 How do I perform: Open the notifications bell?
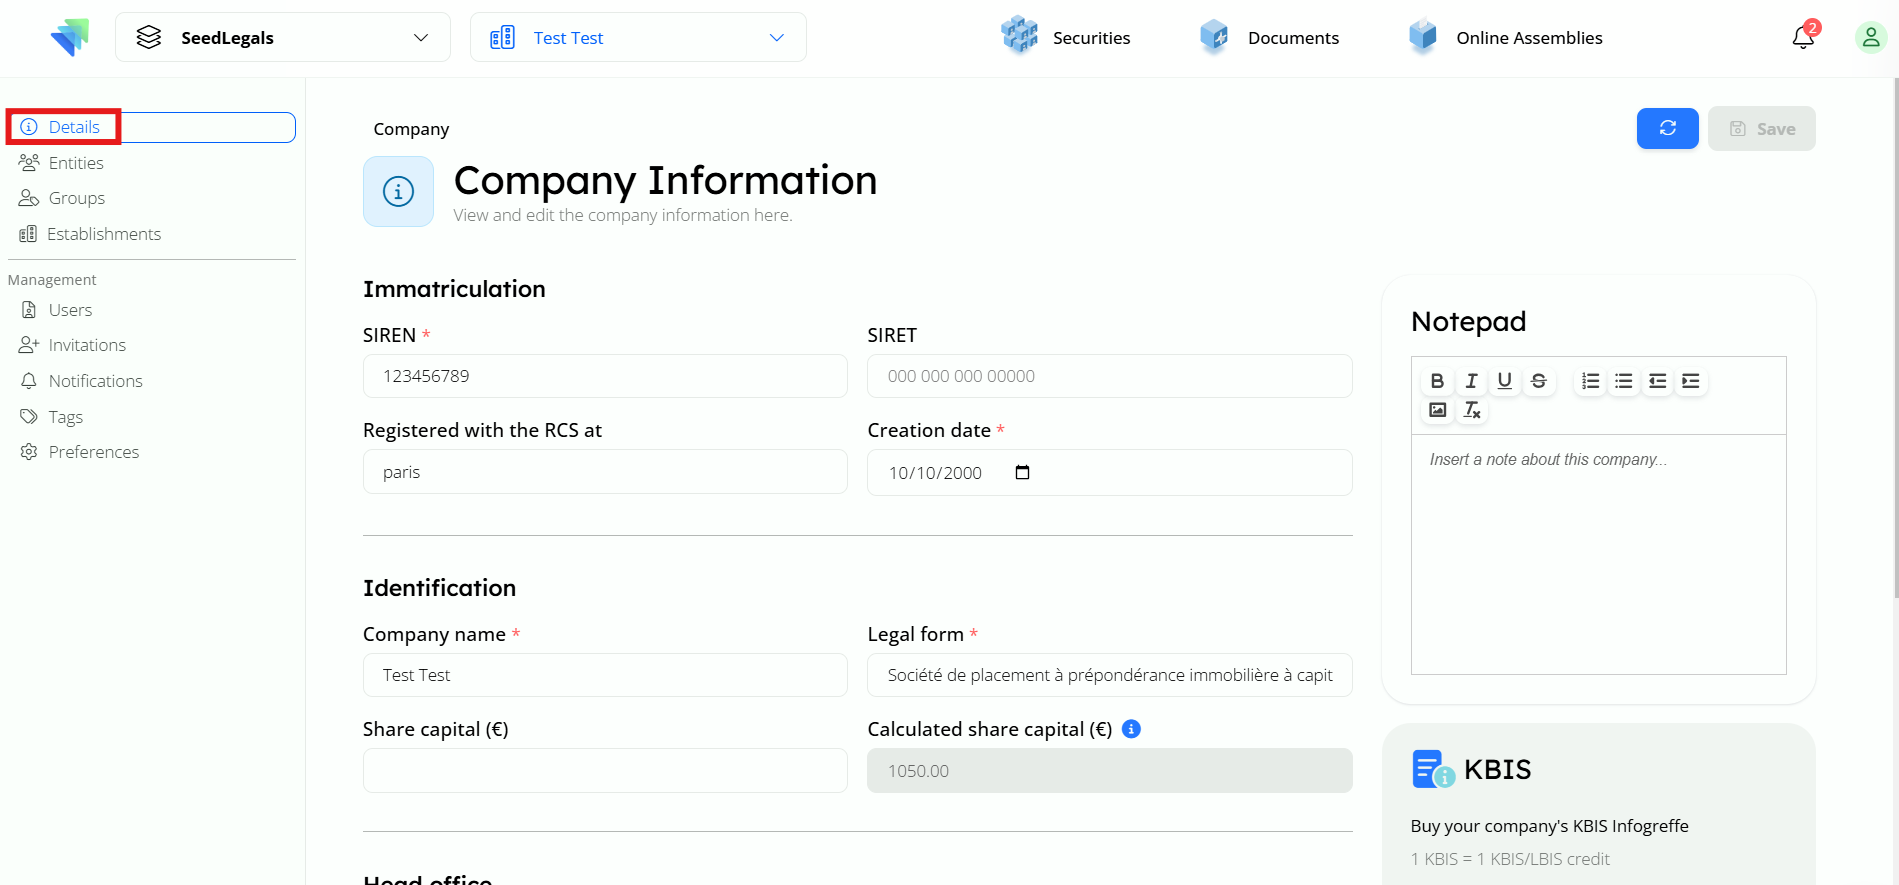coord(1803,38)
